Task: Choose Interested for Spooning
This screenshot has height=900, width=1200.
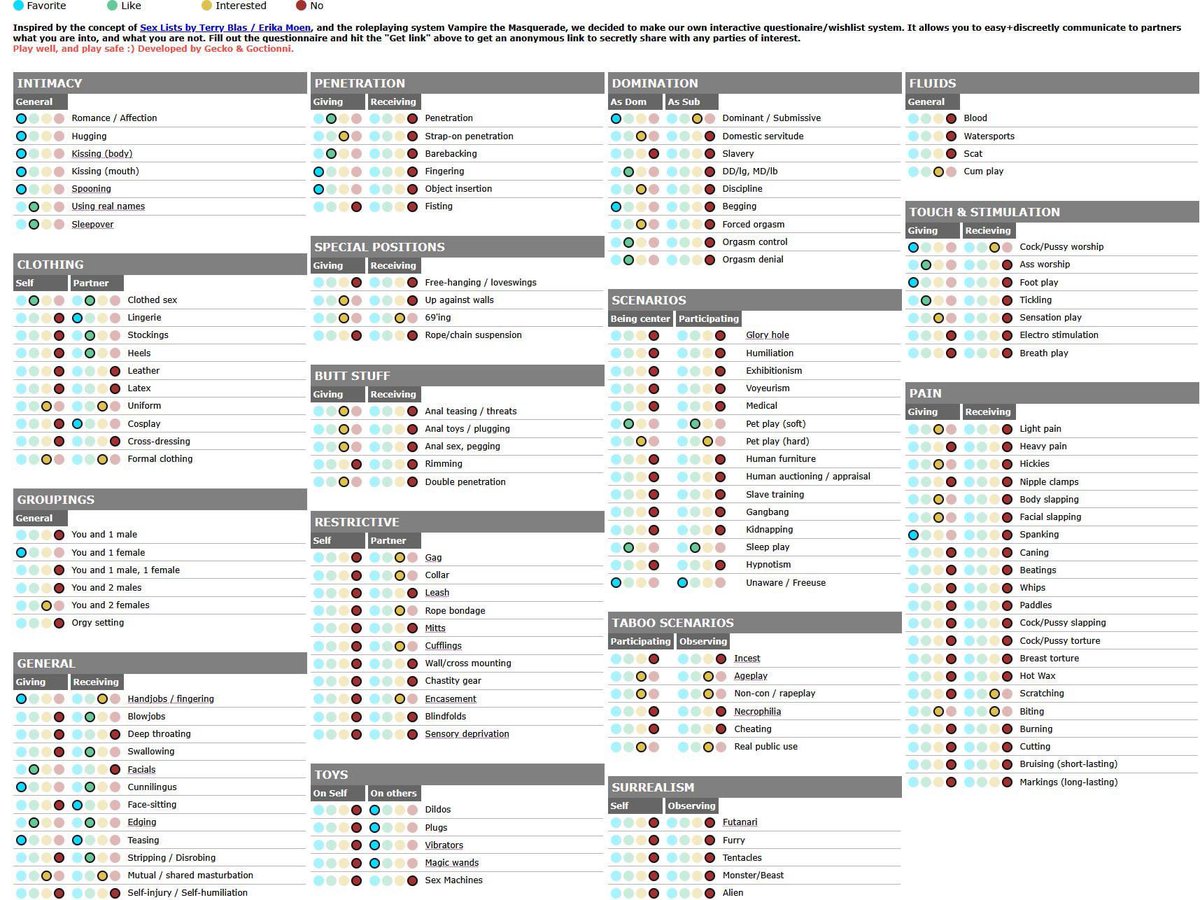Action: (46, 189)
